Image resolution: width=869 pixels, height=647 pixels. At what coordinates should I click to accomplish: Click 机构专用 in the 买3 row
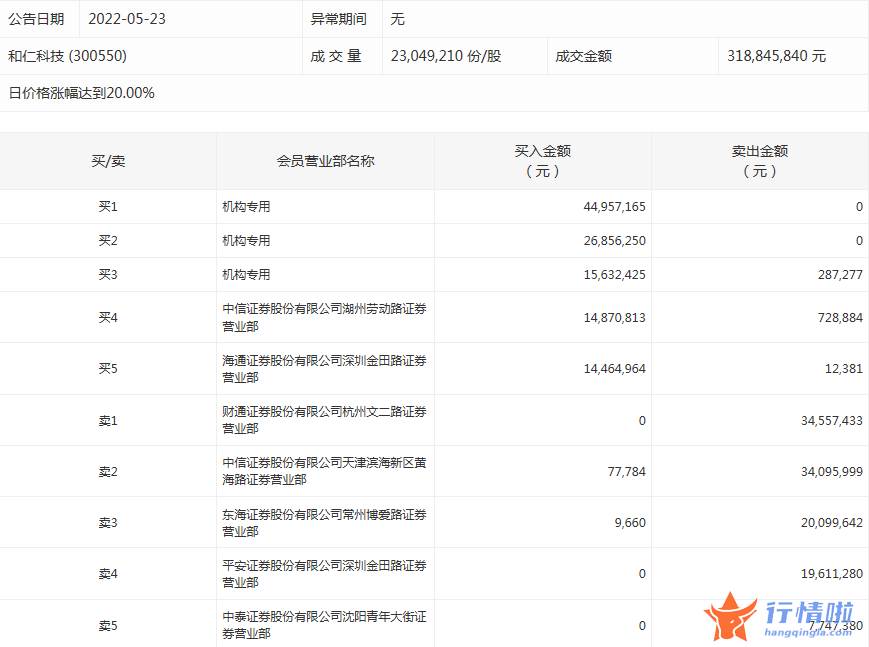pos(246,274)
